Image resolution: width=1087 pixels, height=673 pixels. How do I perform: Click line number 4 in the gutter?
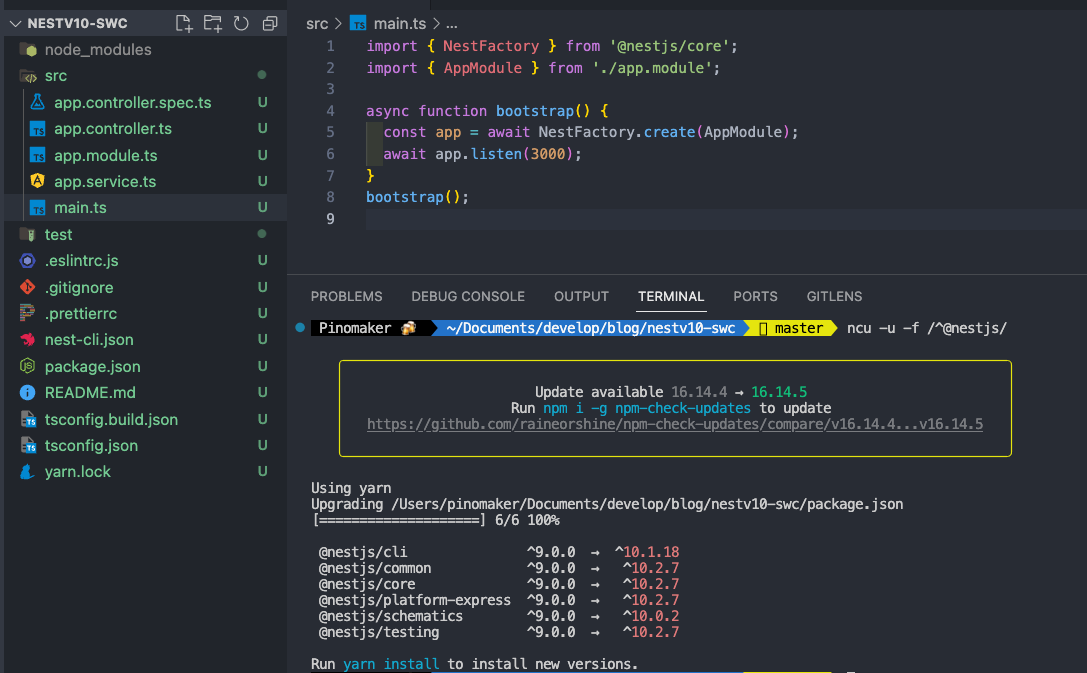tap(331, 111)
